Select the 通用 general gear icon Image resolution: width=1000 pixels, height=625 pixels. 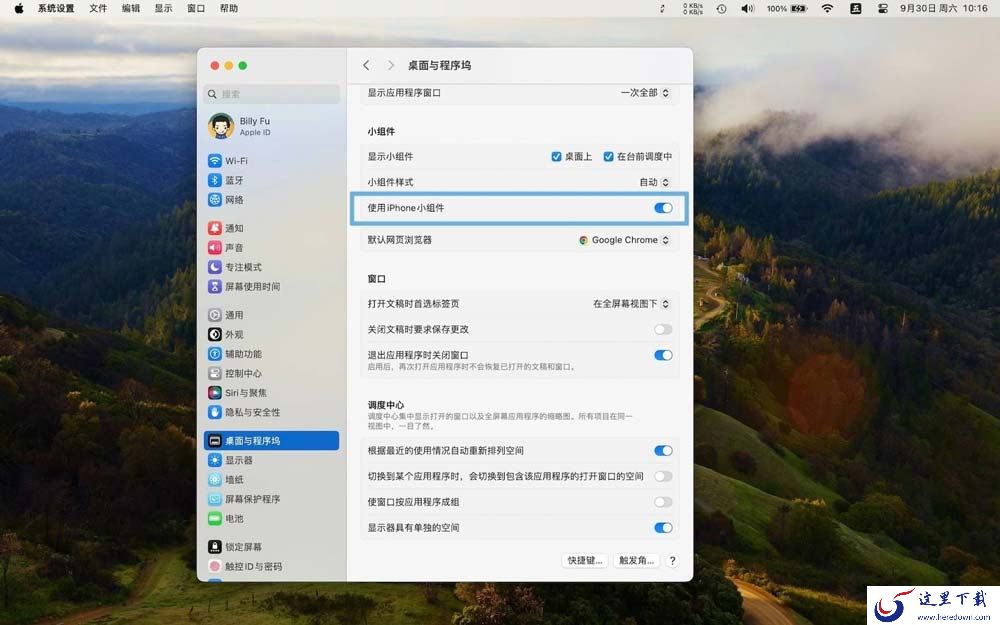click(215, 314)
